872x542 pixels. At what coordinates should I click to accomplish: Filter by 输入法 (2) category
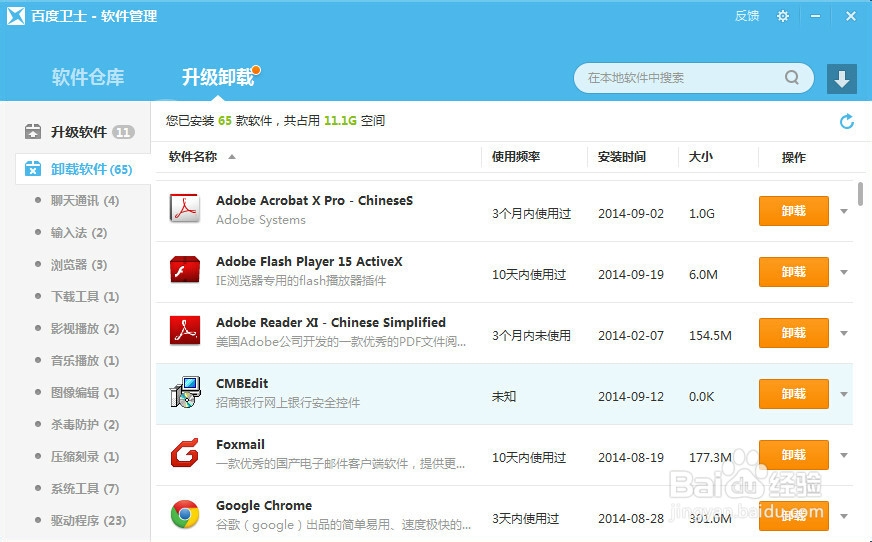(x=78, y=232)
